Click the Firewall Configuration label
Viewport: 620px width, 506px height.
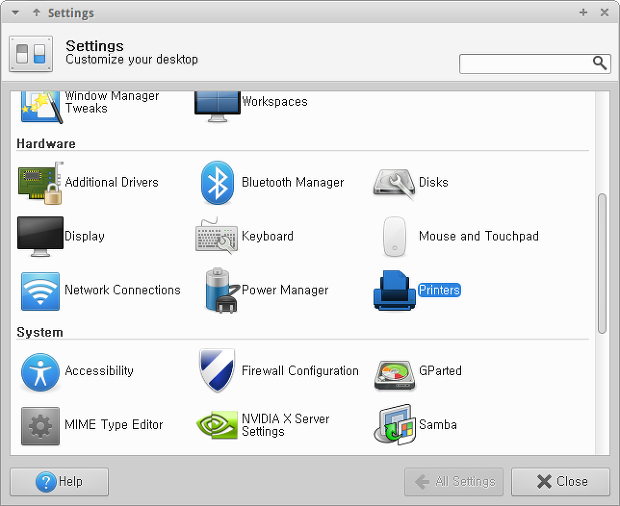click(300, 370)
